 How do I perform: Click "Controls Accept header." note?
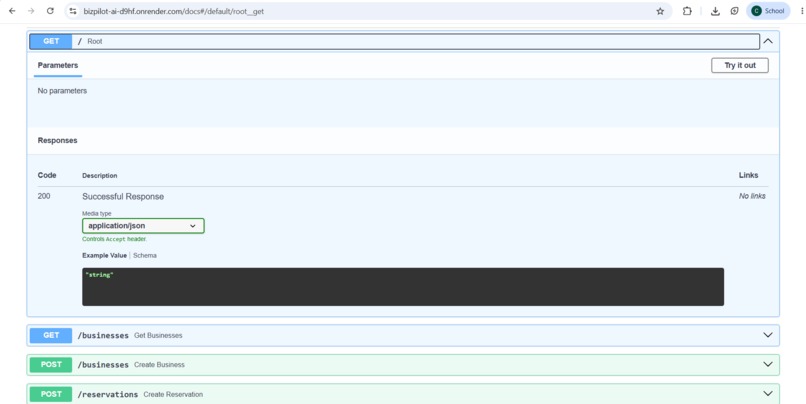115,239
